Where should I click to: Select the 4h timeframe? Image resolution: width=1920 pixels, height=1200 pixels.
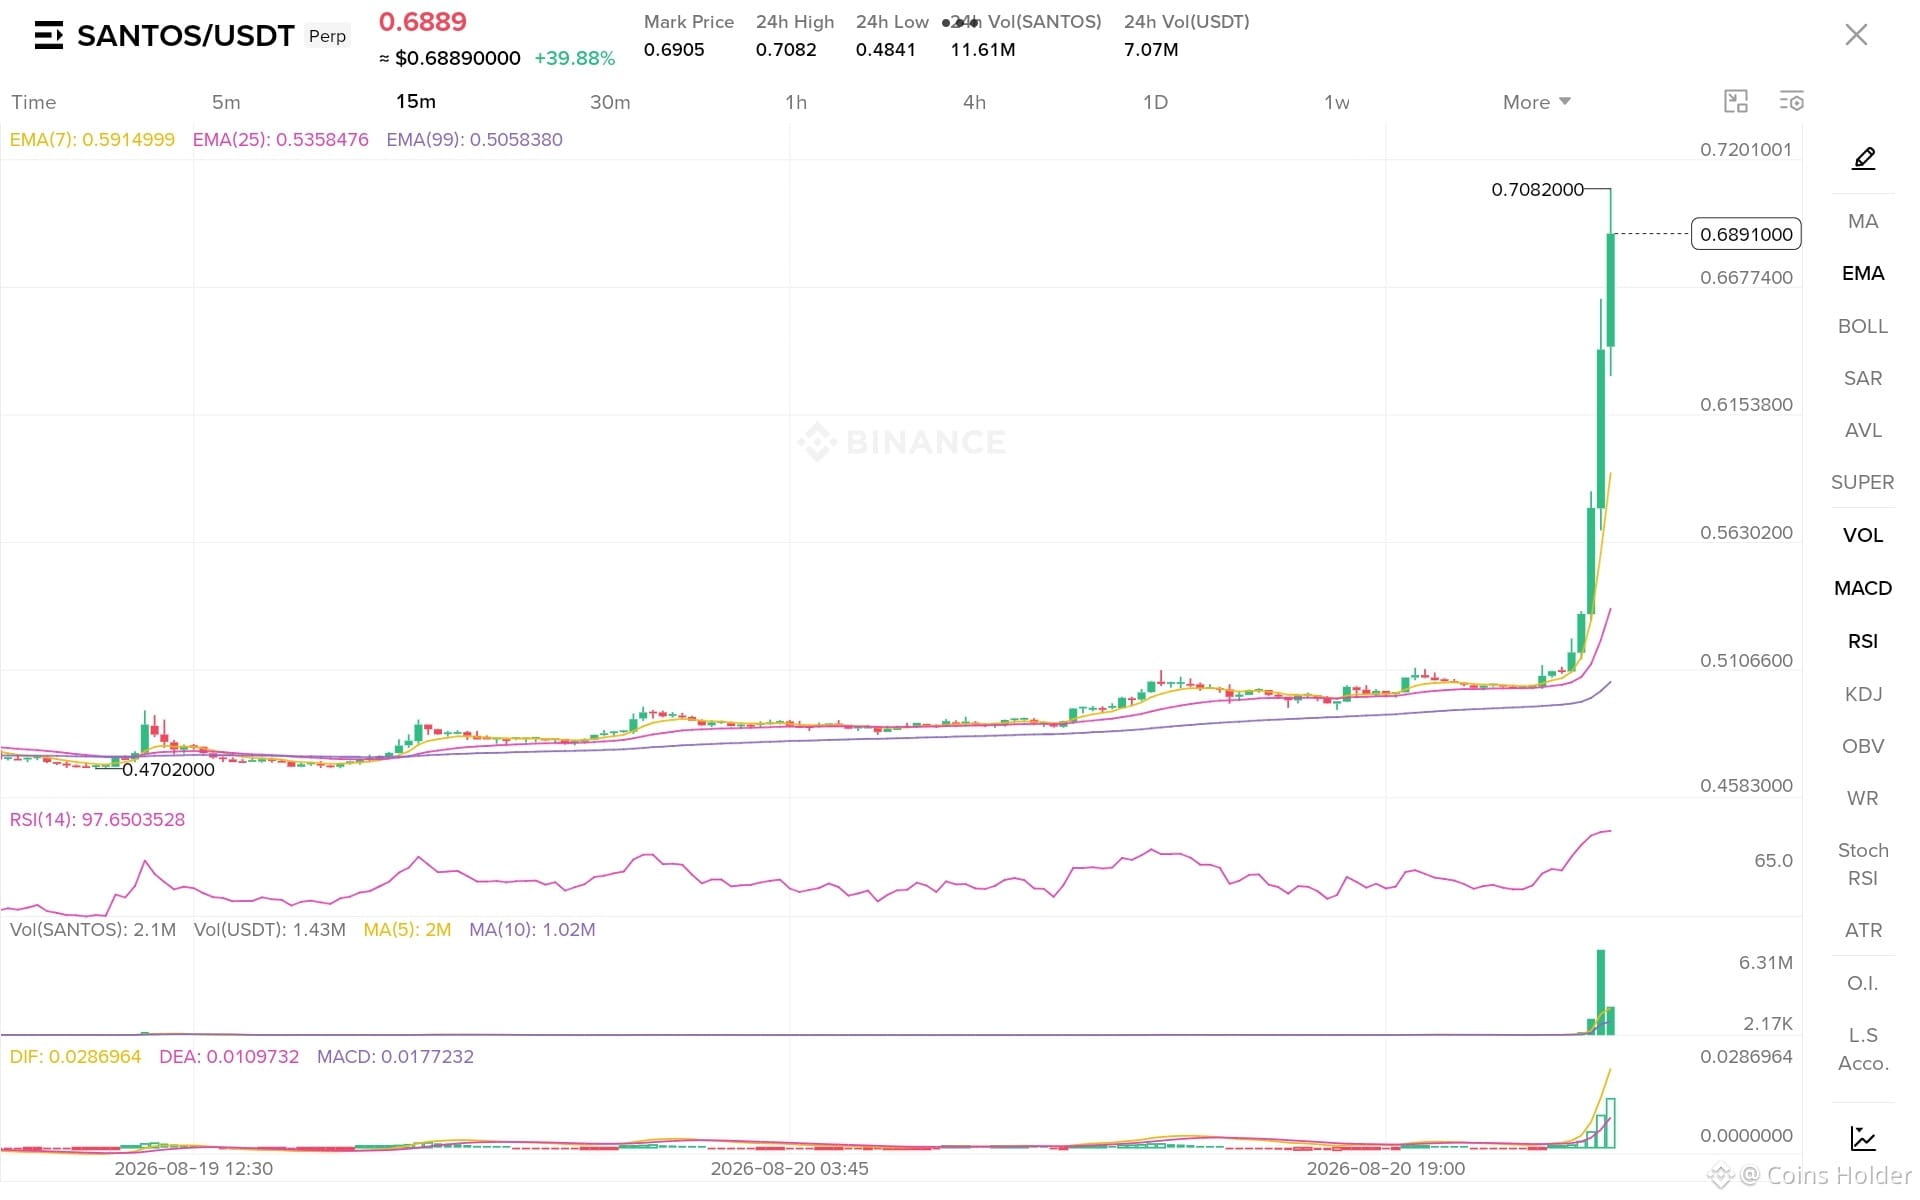pos(974,102)
